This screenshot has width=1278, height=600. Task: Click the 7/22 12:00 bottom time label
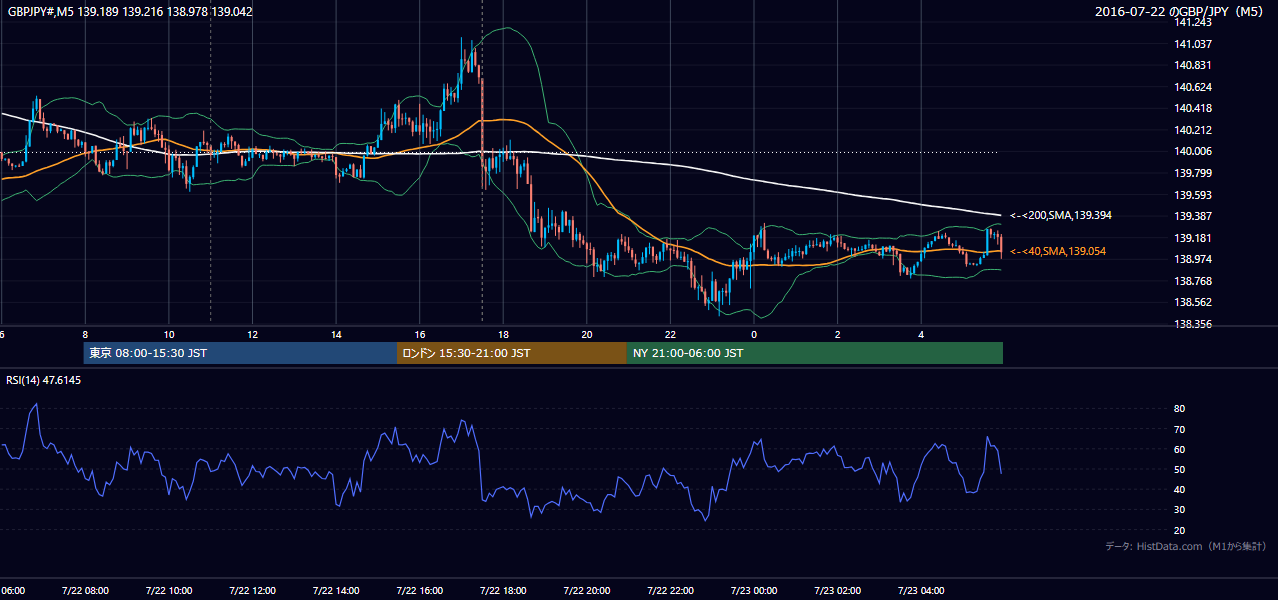pos(252,591)
